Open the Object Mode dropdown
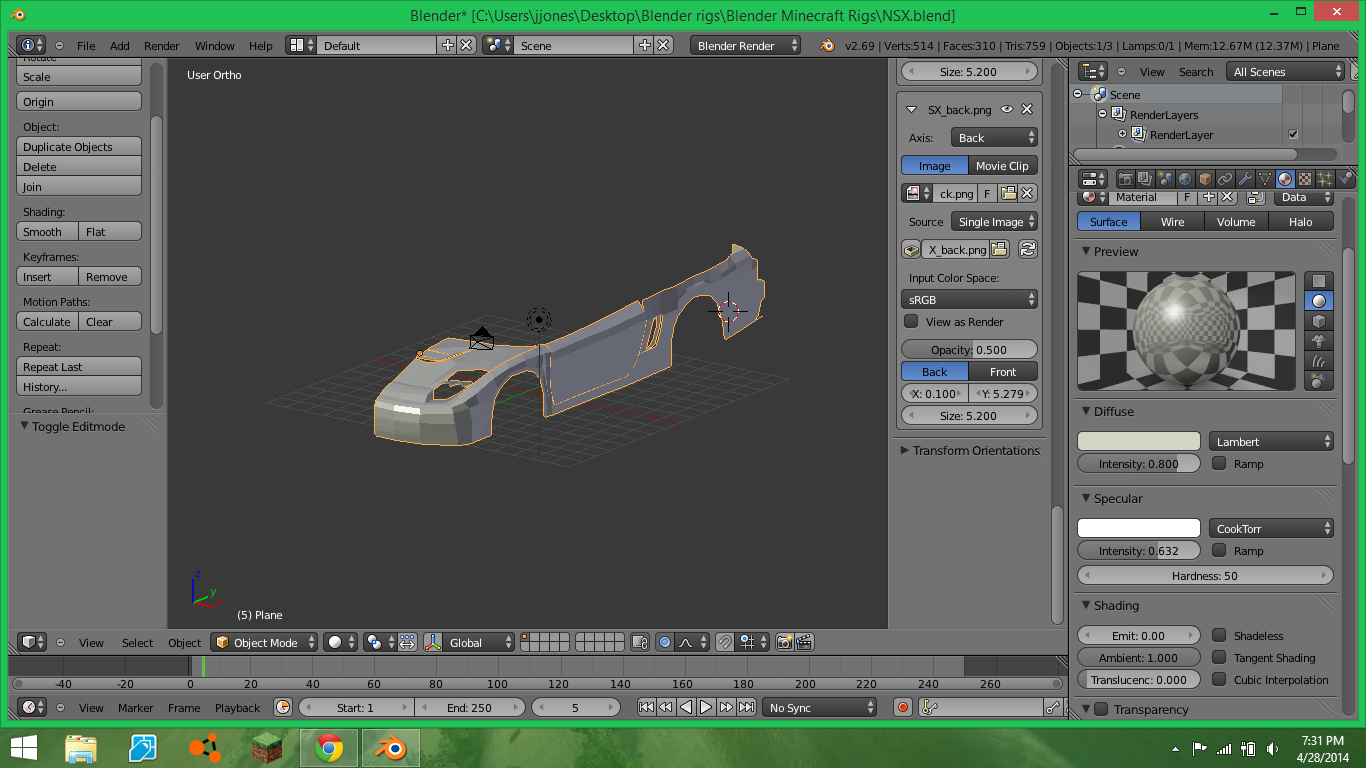The width and height of the screenshot is (1366, 768). coord(265,642)
